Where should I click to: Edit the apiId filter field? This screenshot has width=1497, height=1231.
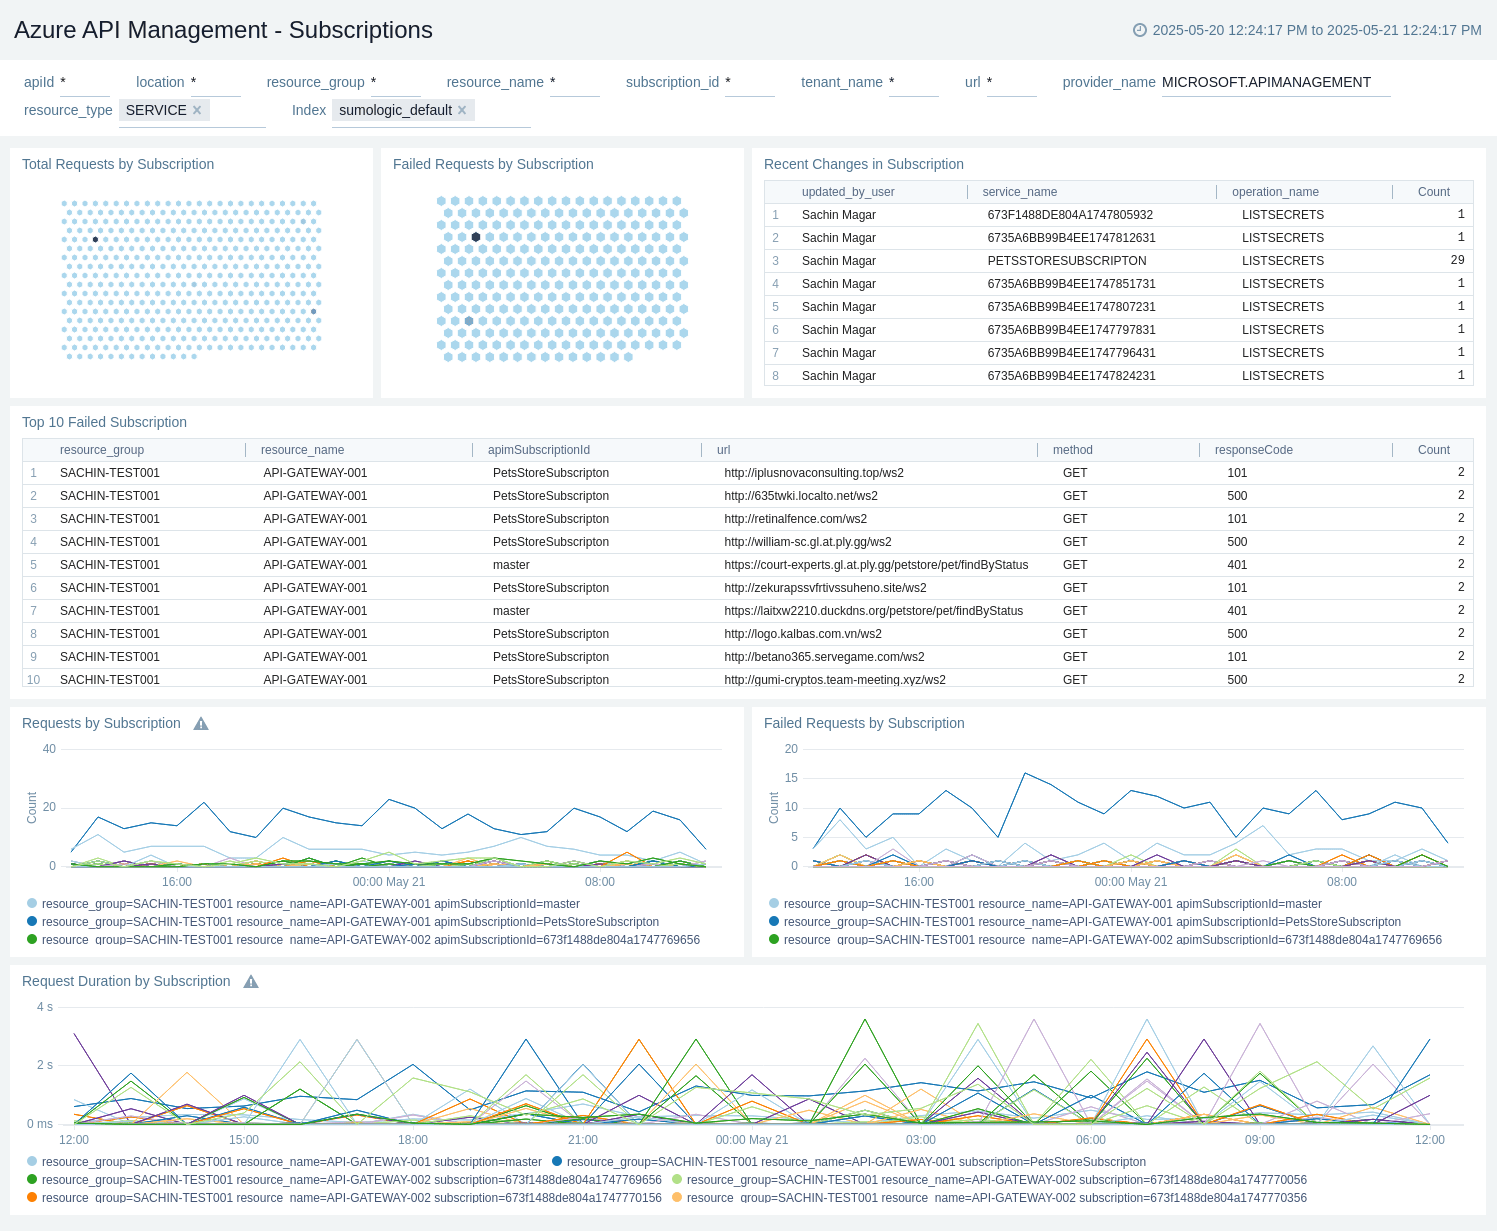pos(85,82)
